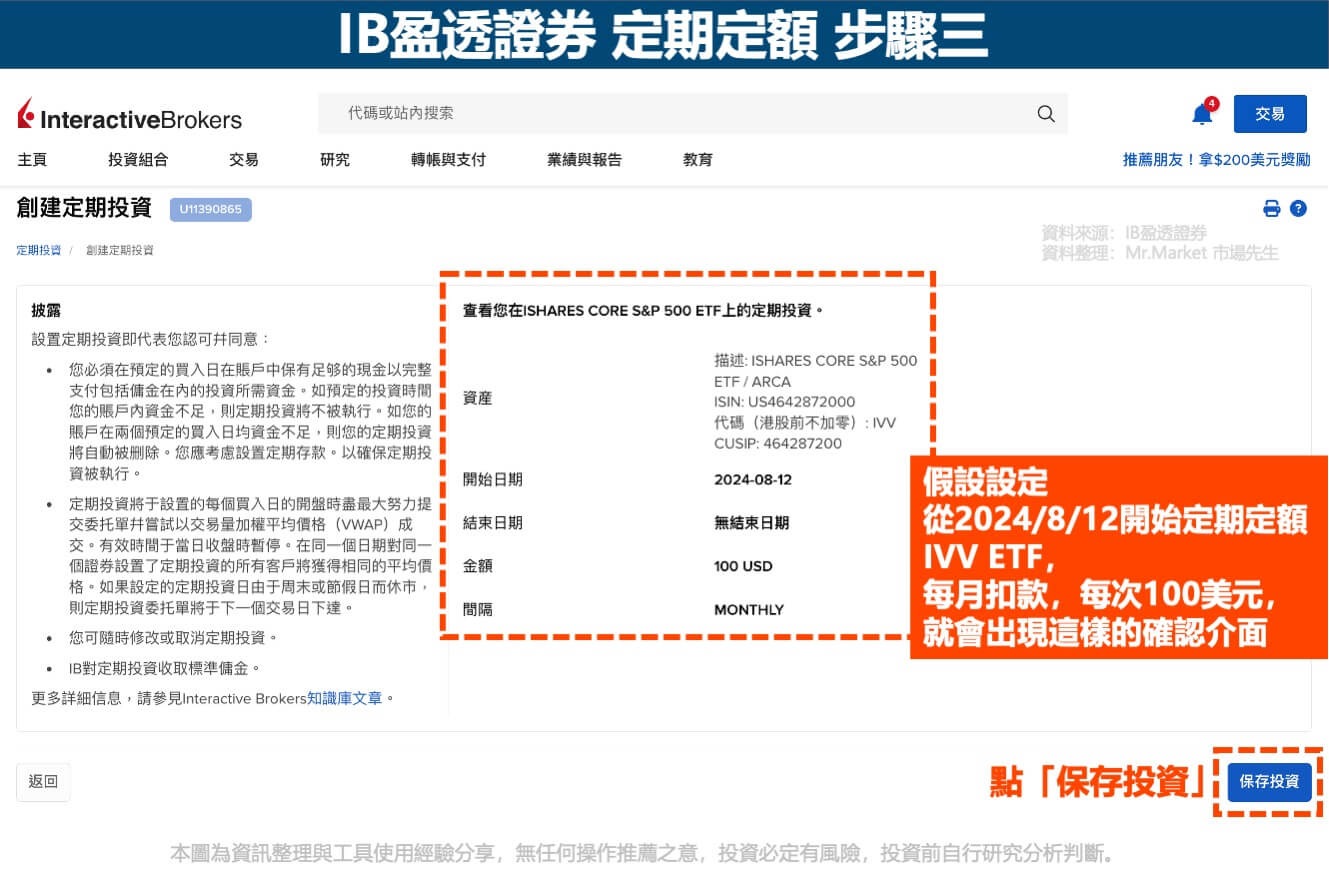Click the printer icon

pos(1271,209)
